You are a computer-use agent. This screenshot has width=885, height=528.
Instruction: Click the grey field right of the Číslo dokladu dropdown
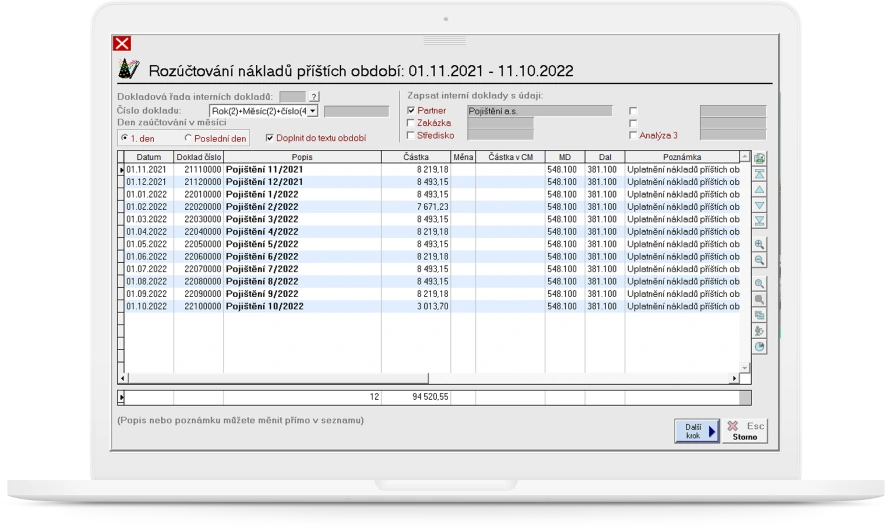pyautogui.click(x=357, y=111)
